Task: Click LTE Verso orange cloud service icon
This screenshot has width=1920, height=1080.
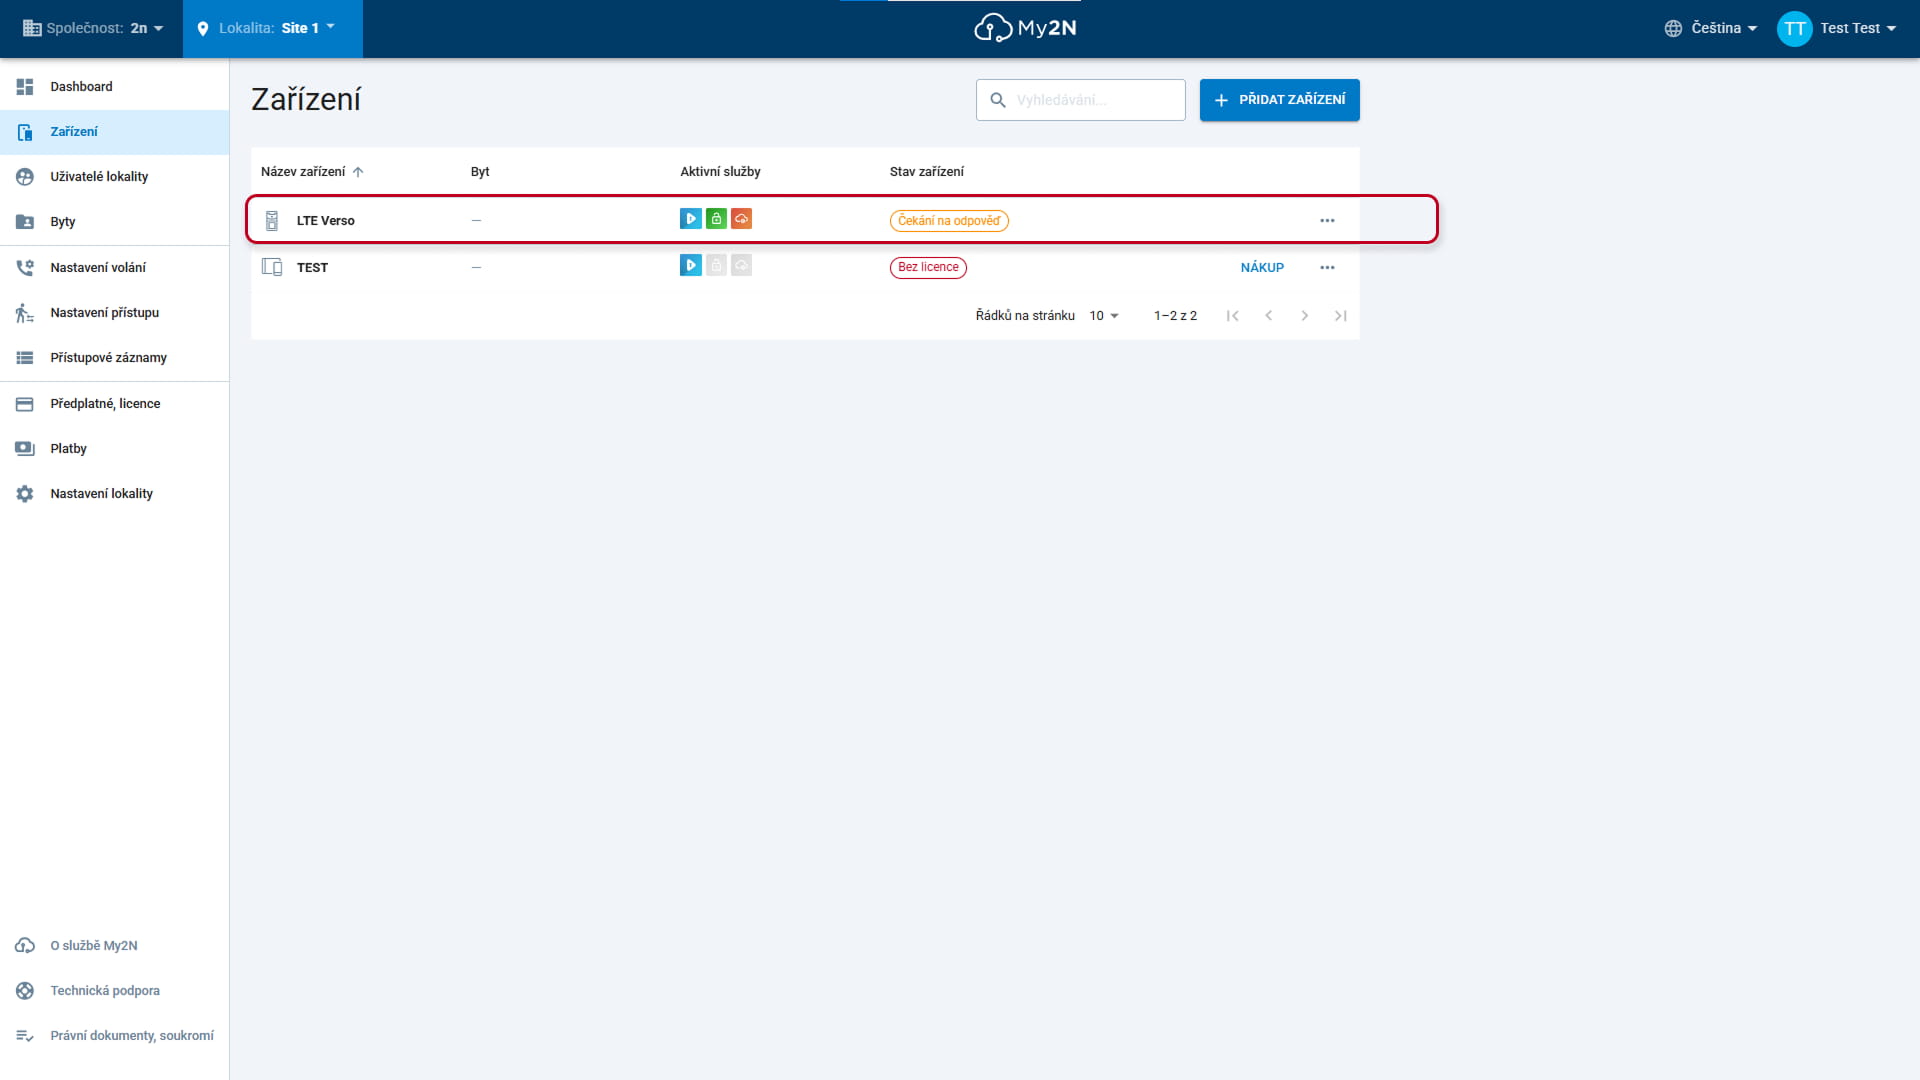Action: (741, 219)
